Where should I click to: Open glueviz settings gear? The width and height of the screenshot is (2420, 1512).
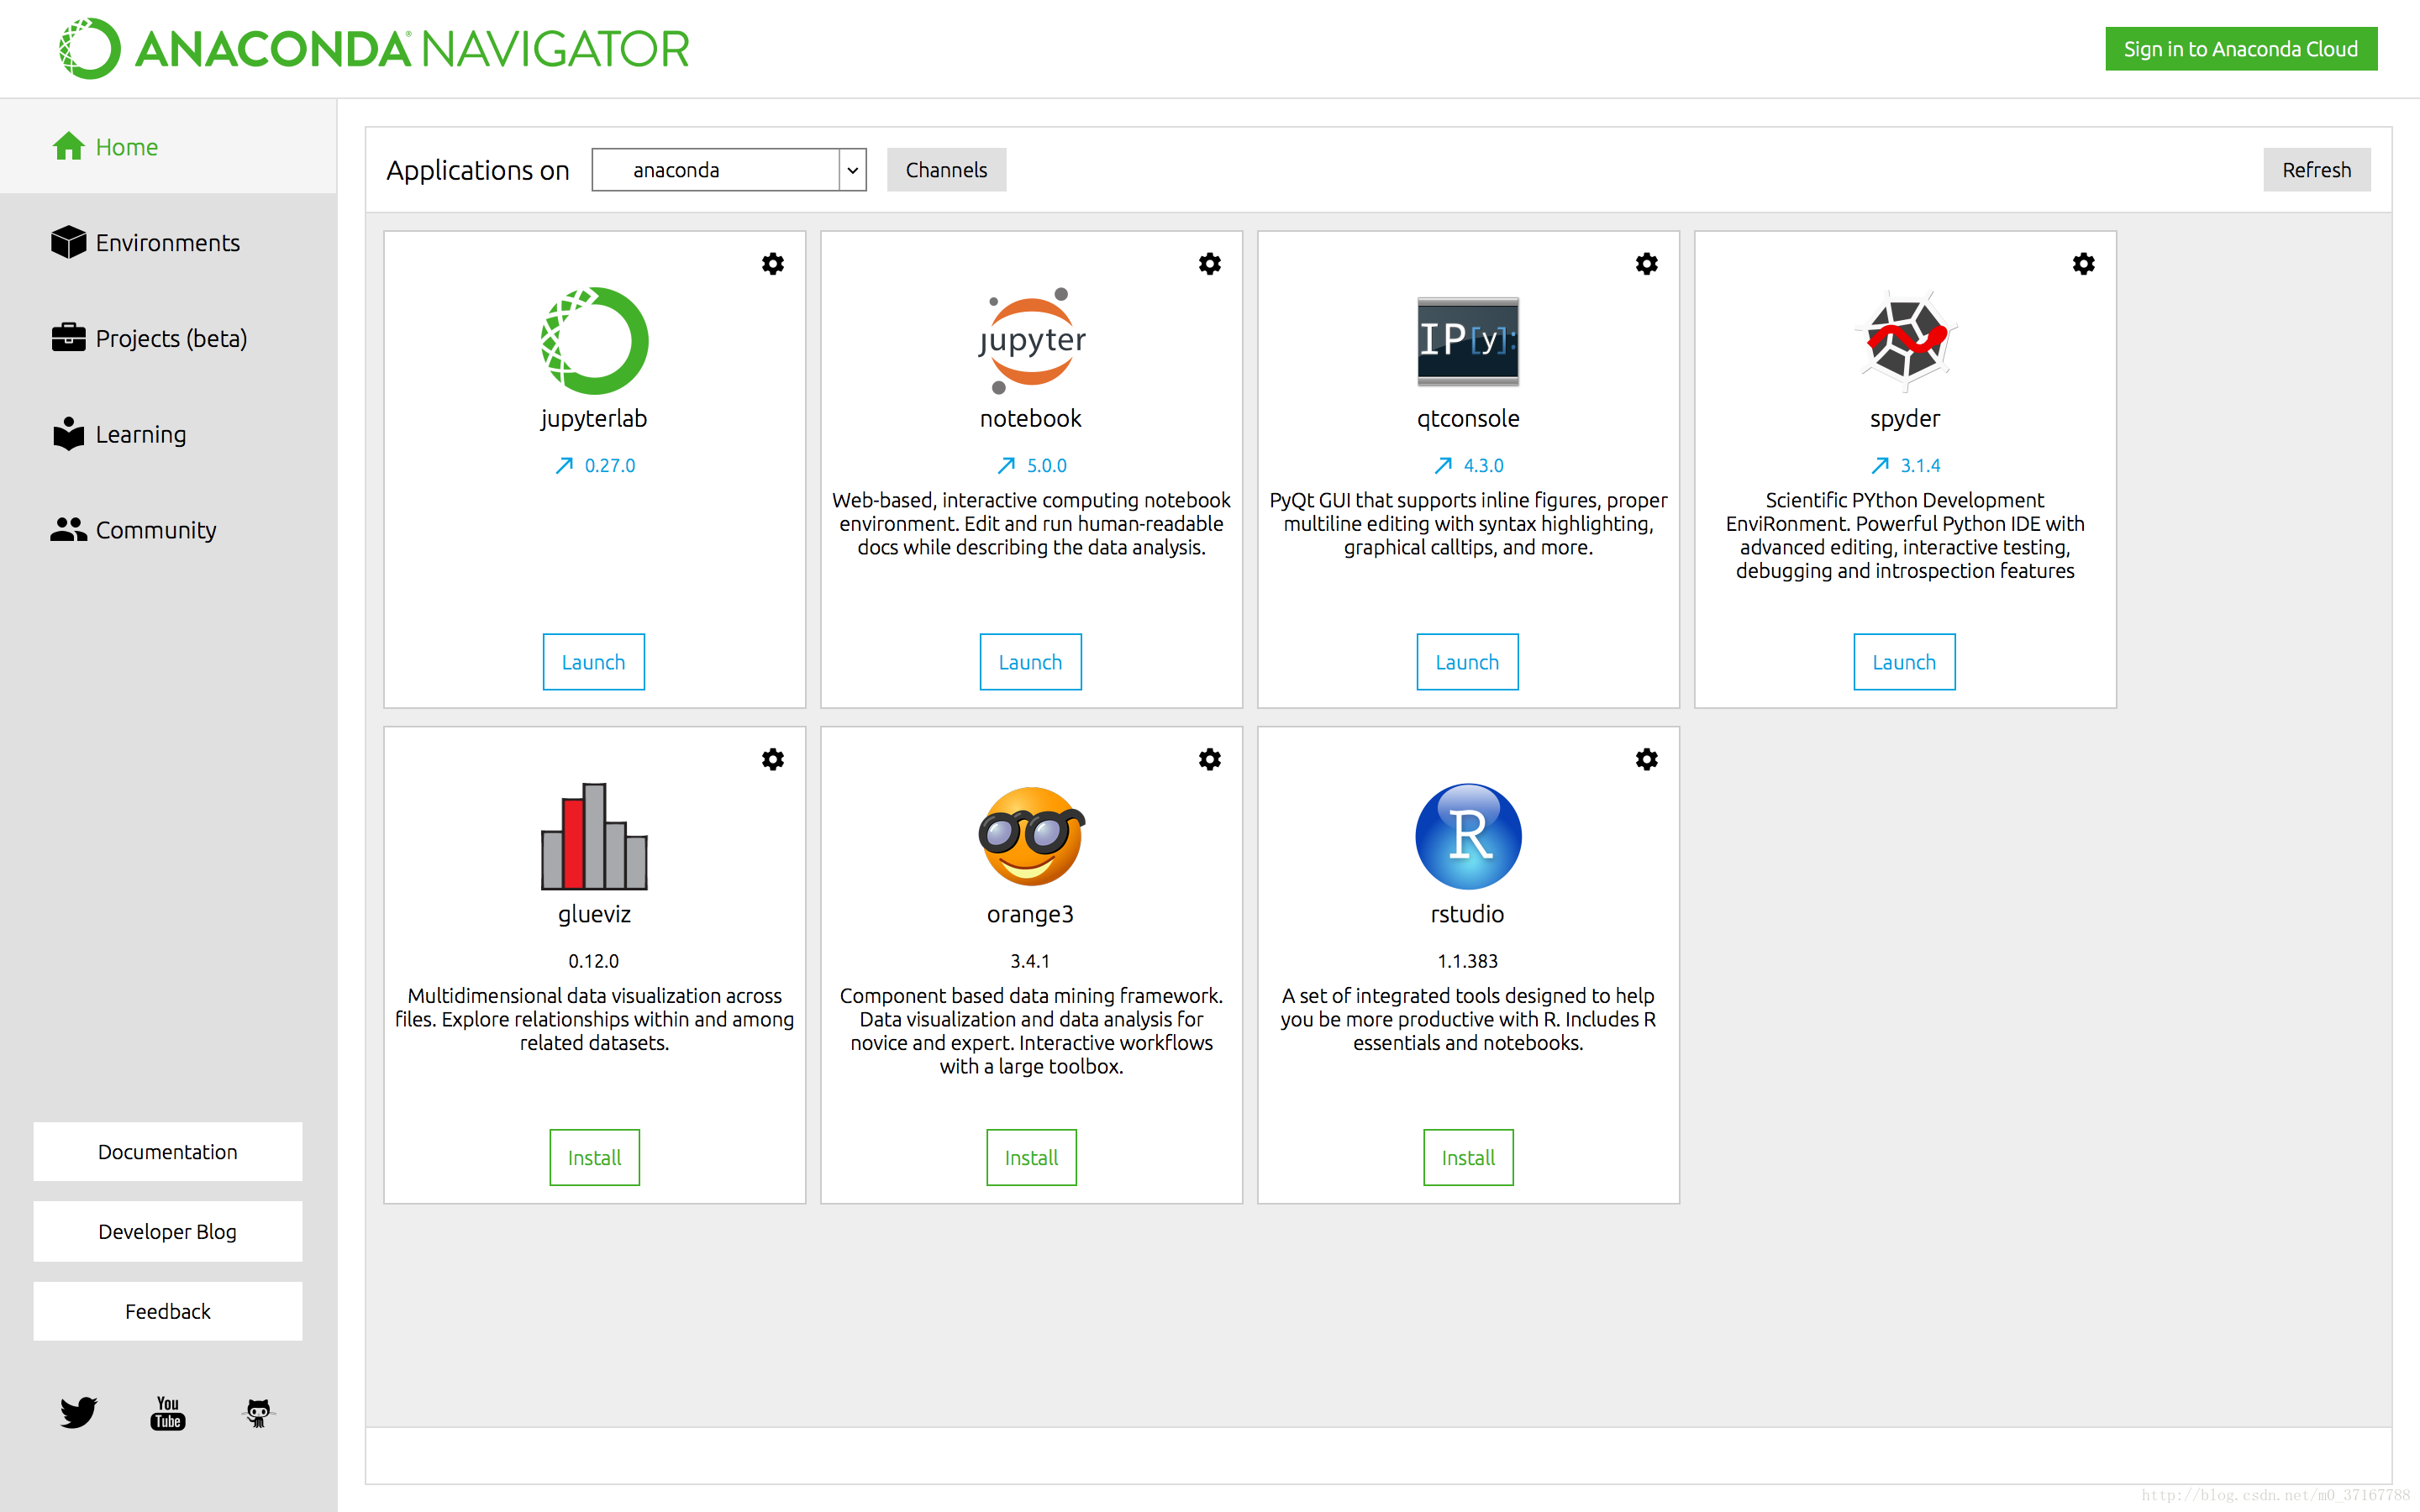pos(773,759)
